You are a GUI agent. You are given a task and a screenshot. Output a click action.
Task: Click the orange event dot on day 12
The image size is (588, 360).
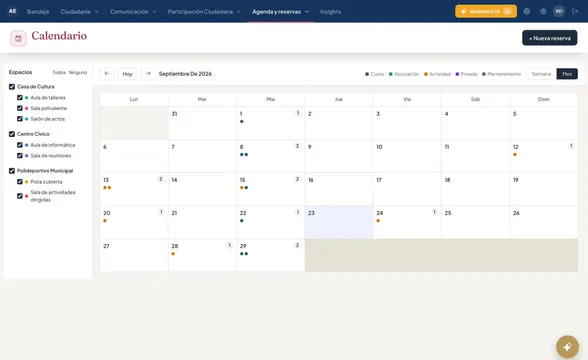click(x=515, y=154)
